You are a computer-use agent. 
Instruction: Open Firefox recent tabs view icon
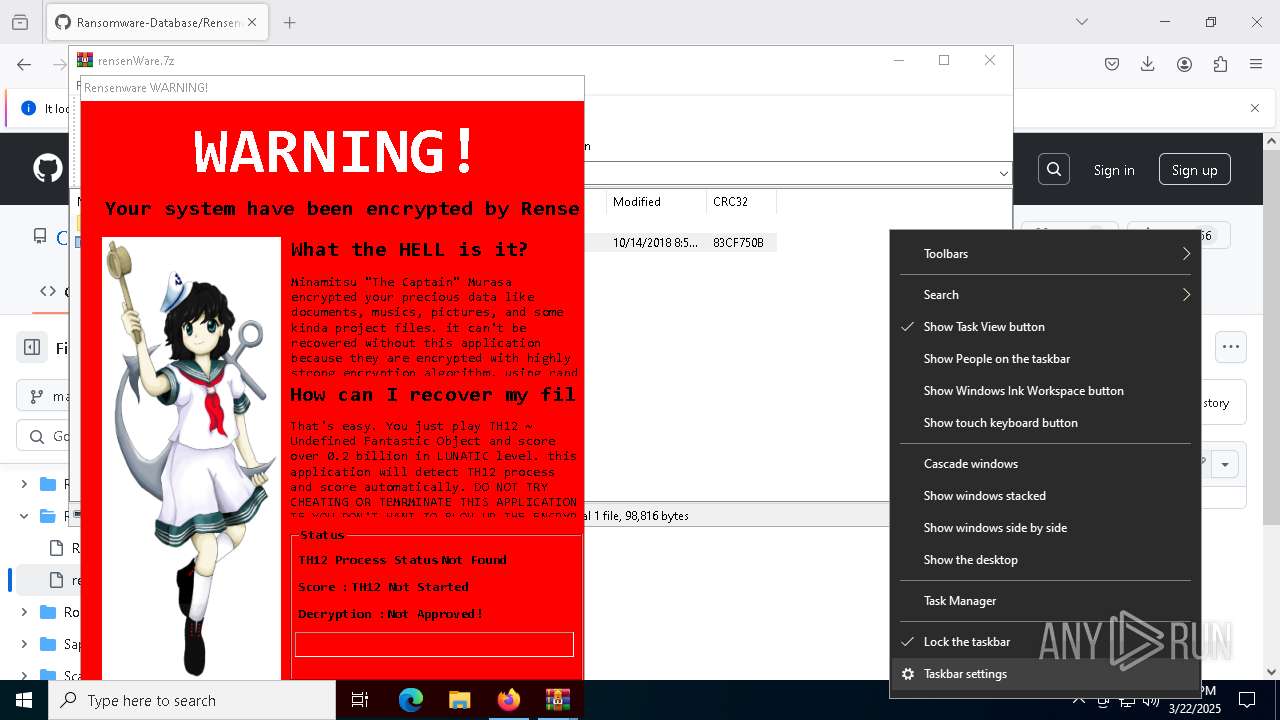pyautogui.click(x=20, y=22)
